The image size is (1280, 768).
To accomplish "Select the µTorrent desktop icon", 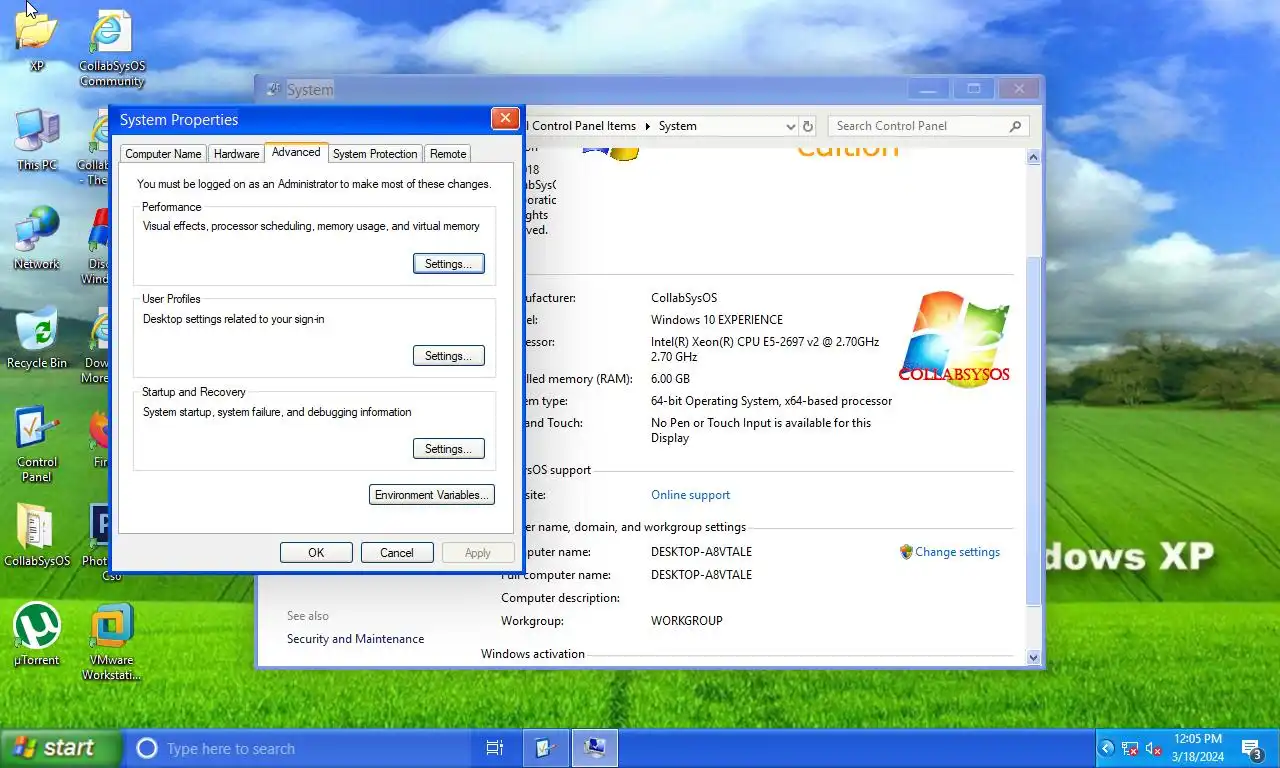I will pos(37,634).
